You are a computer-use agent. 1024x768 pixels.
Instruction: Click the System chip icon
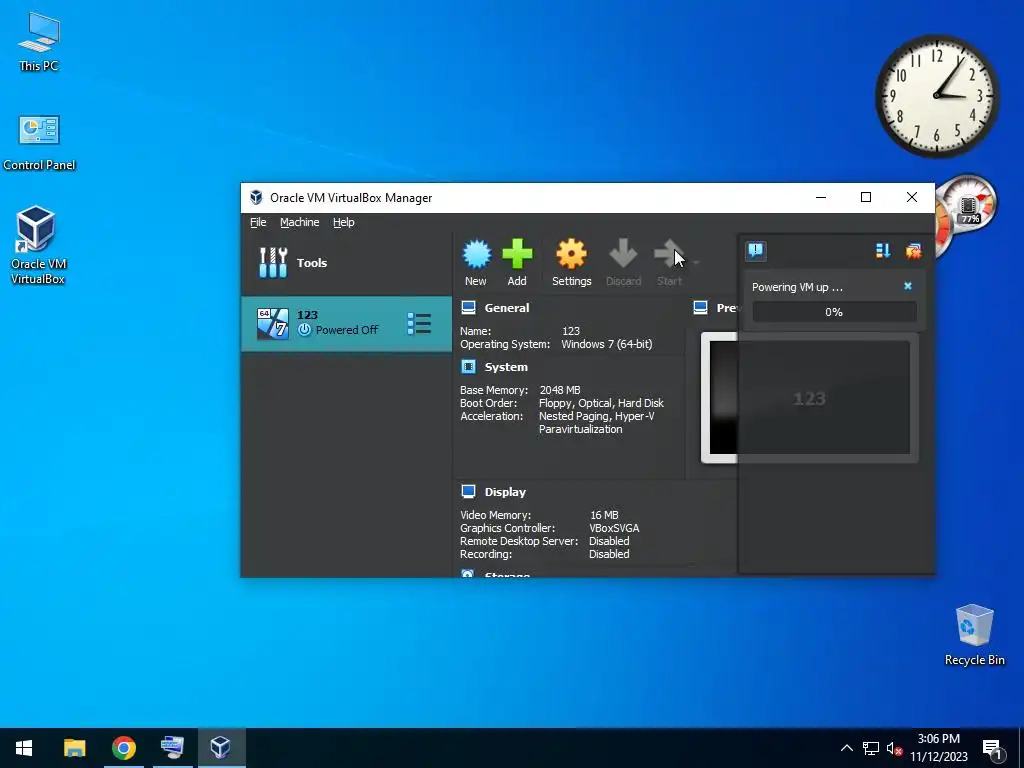tap(468, 367)
